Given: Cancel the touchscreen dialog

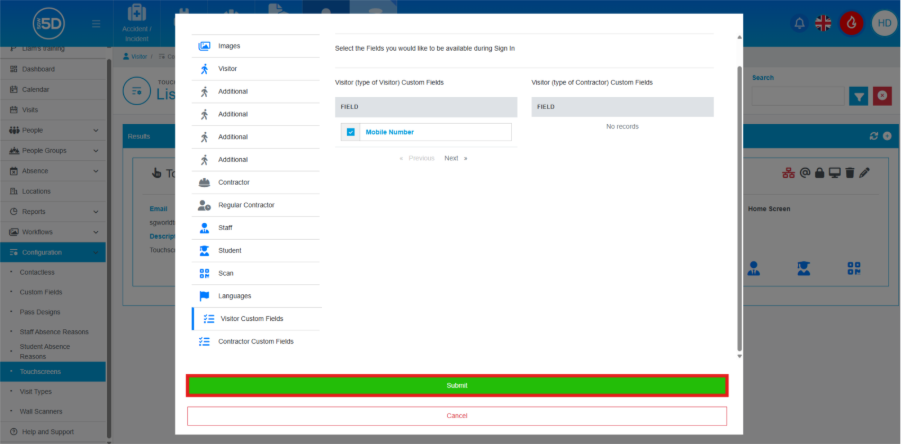Looking at the screenshot, I should point(457,416).
